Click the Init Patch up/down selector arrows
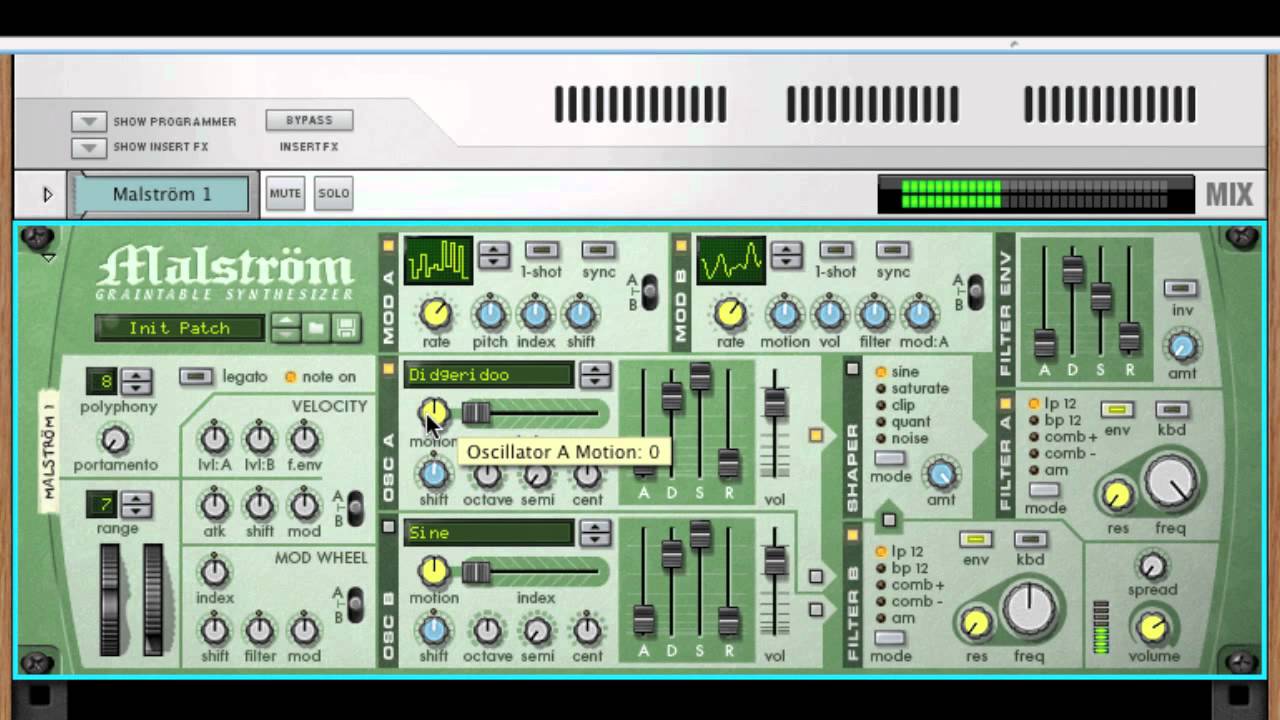The height and width of the screenshot is (720, 1280). coord(286,327)
